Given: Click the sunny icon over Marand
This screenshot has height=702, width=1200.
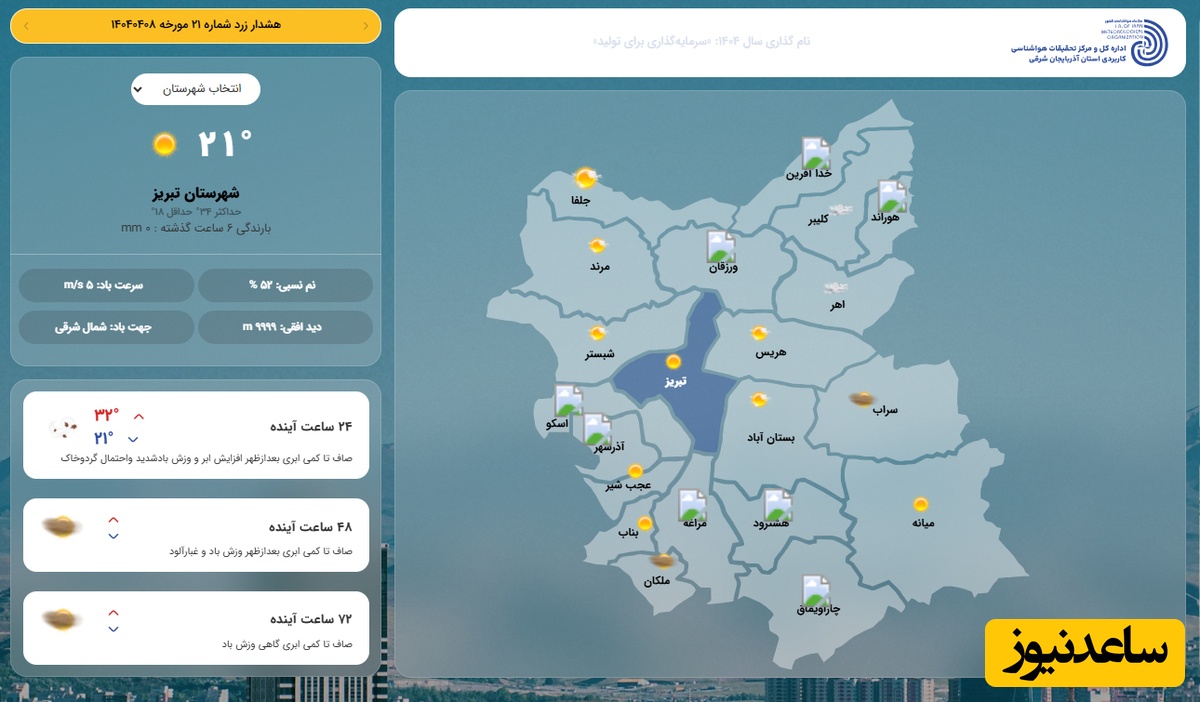Looking at the screenshot, I should (x=598, y=246).
